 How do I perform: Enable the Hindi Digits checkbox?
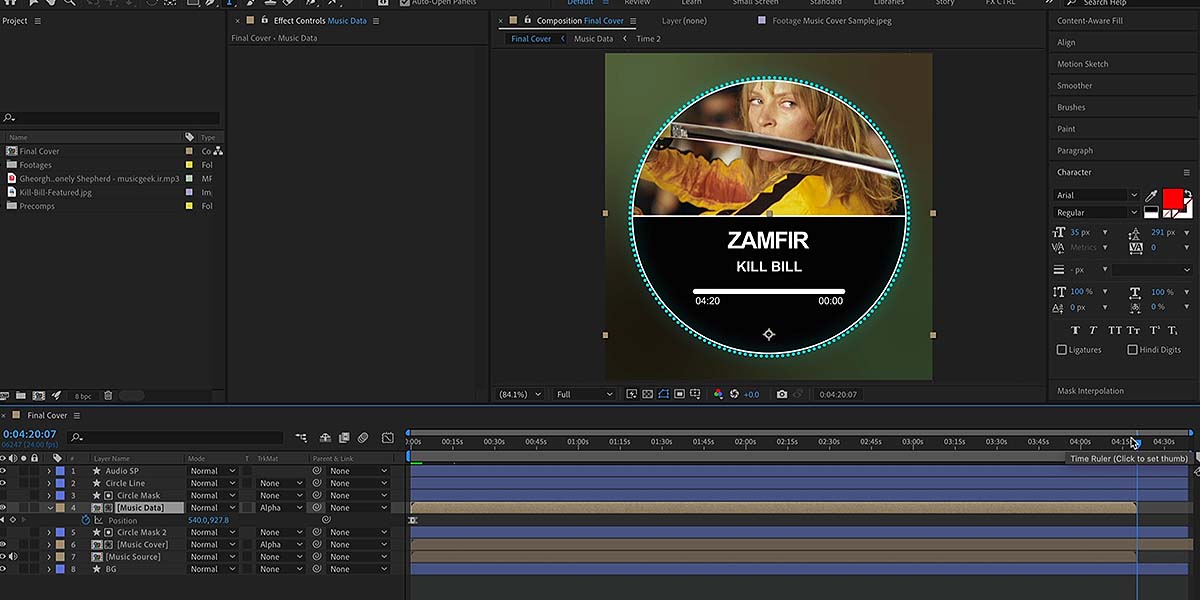tap(1132, 350)
